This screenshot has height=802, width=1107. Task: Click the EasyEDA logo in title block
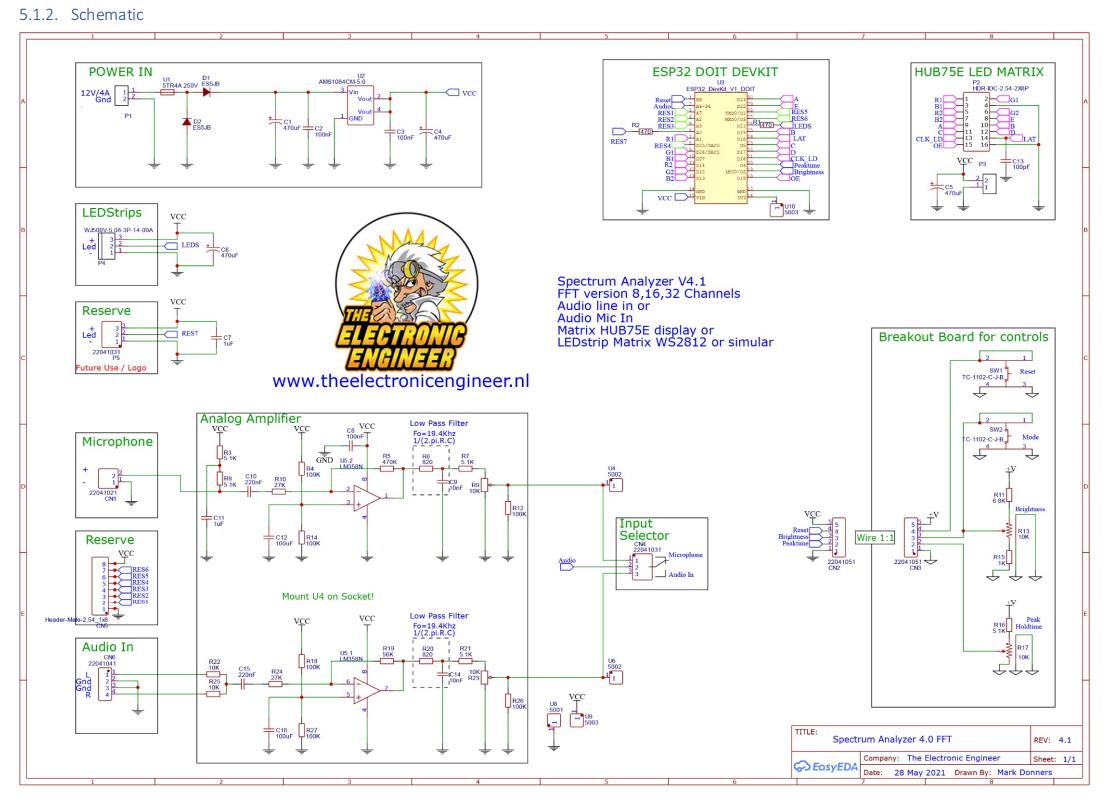(x=825, y=767)
